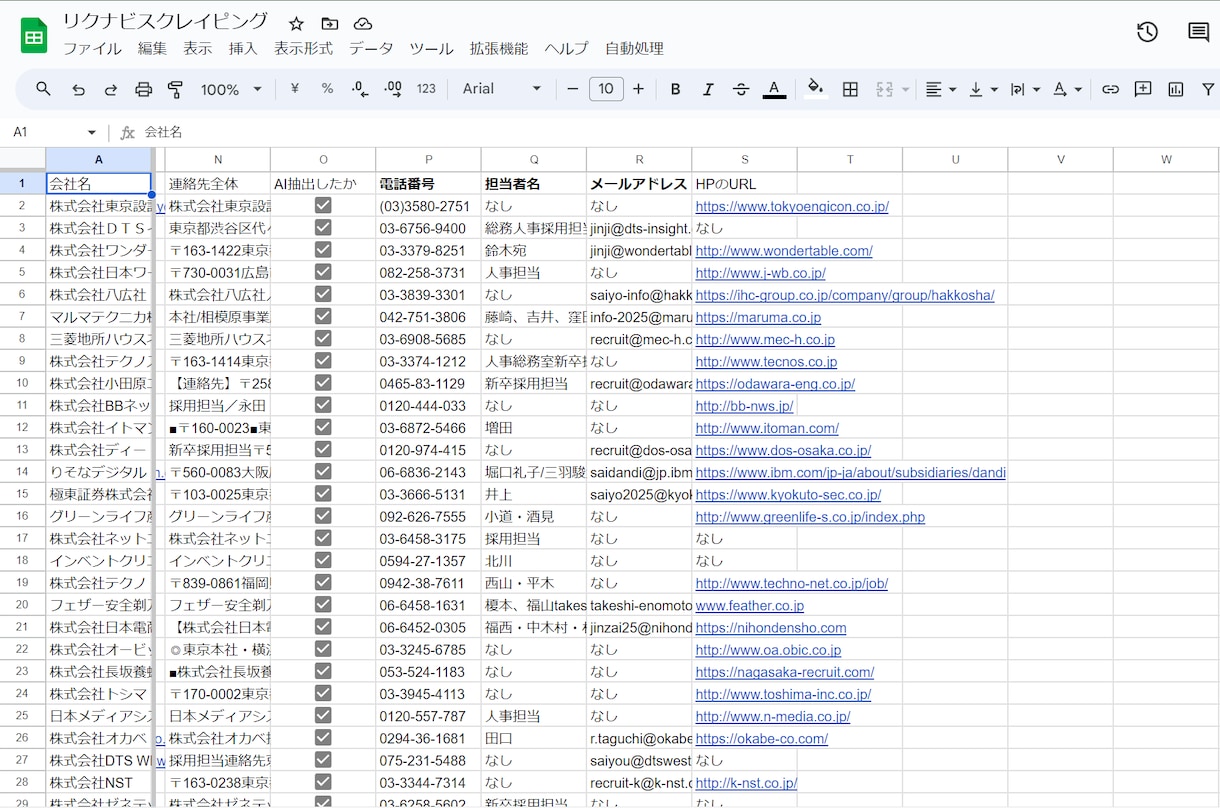Star the document with the star icon
1220x808 pixels.
point(296,23)
